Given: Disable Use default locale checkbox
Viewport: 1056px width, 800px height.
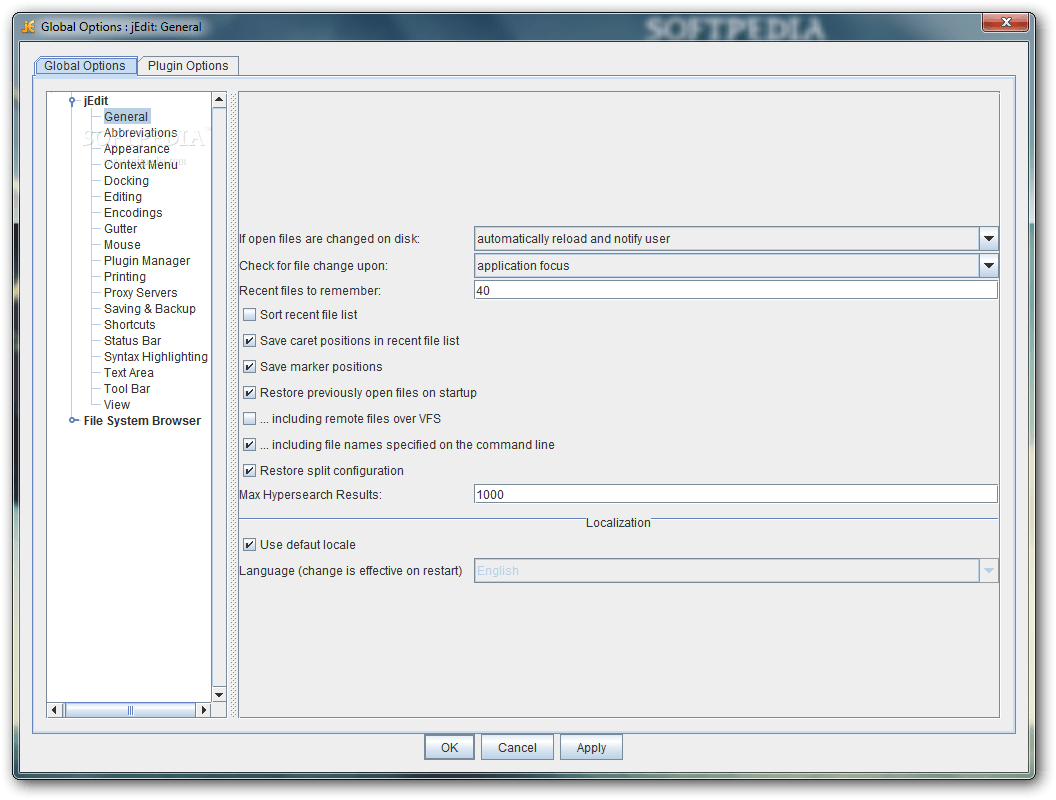Looking at the screenshot, I should pos(249,545).
